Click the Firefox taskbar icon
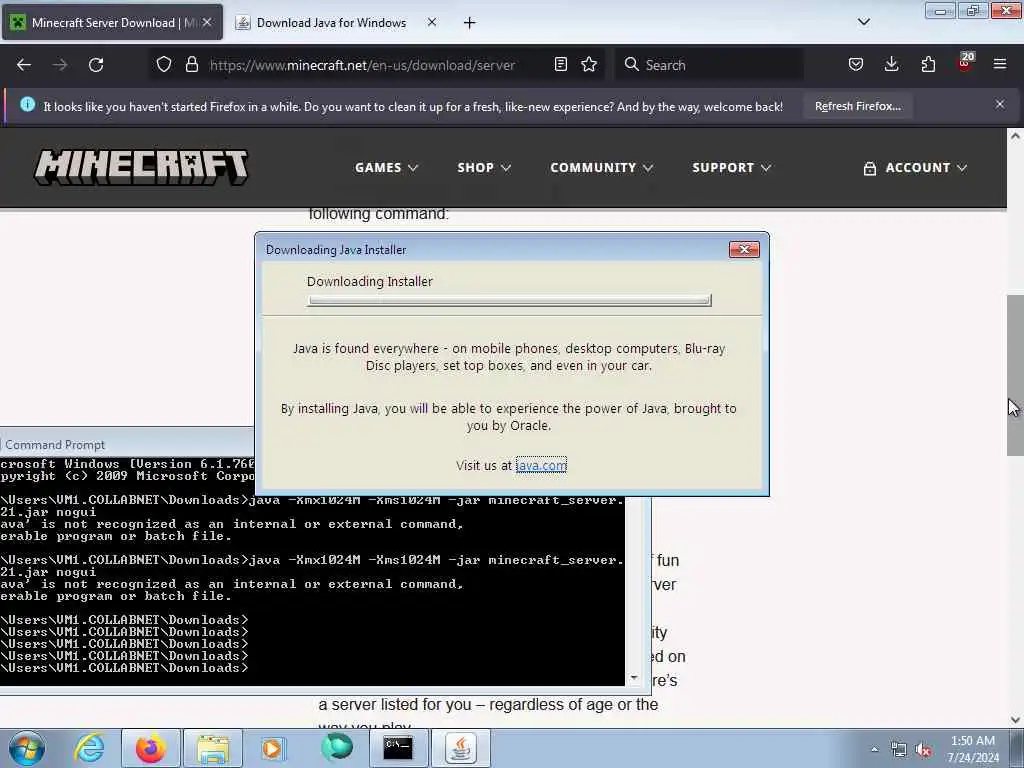Screen dimensions: 1024x768 [x=151, y=748]
